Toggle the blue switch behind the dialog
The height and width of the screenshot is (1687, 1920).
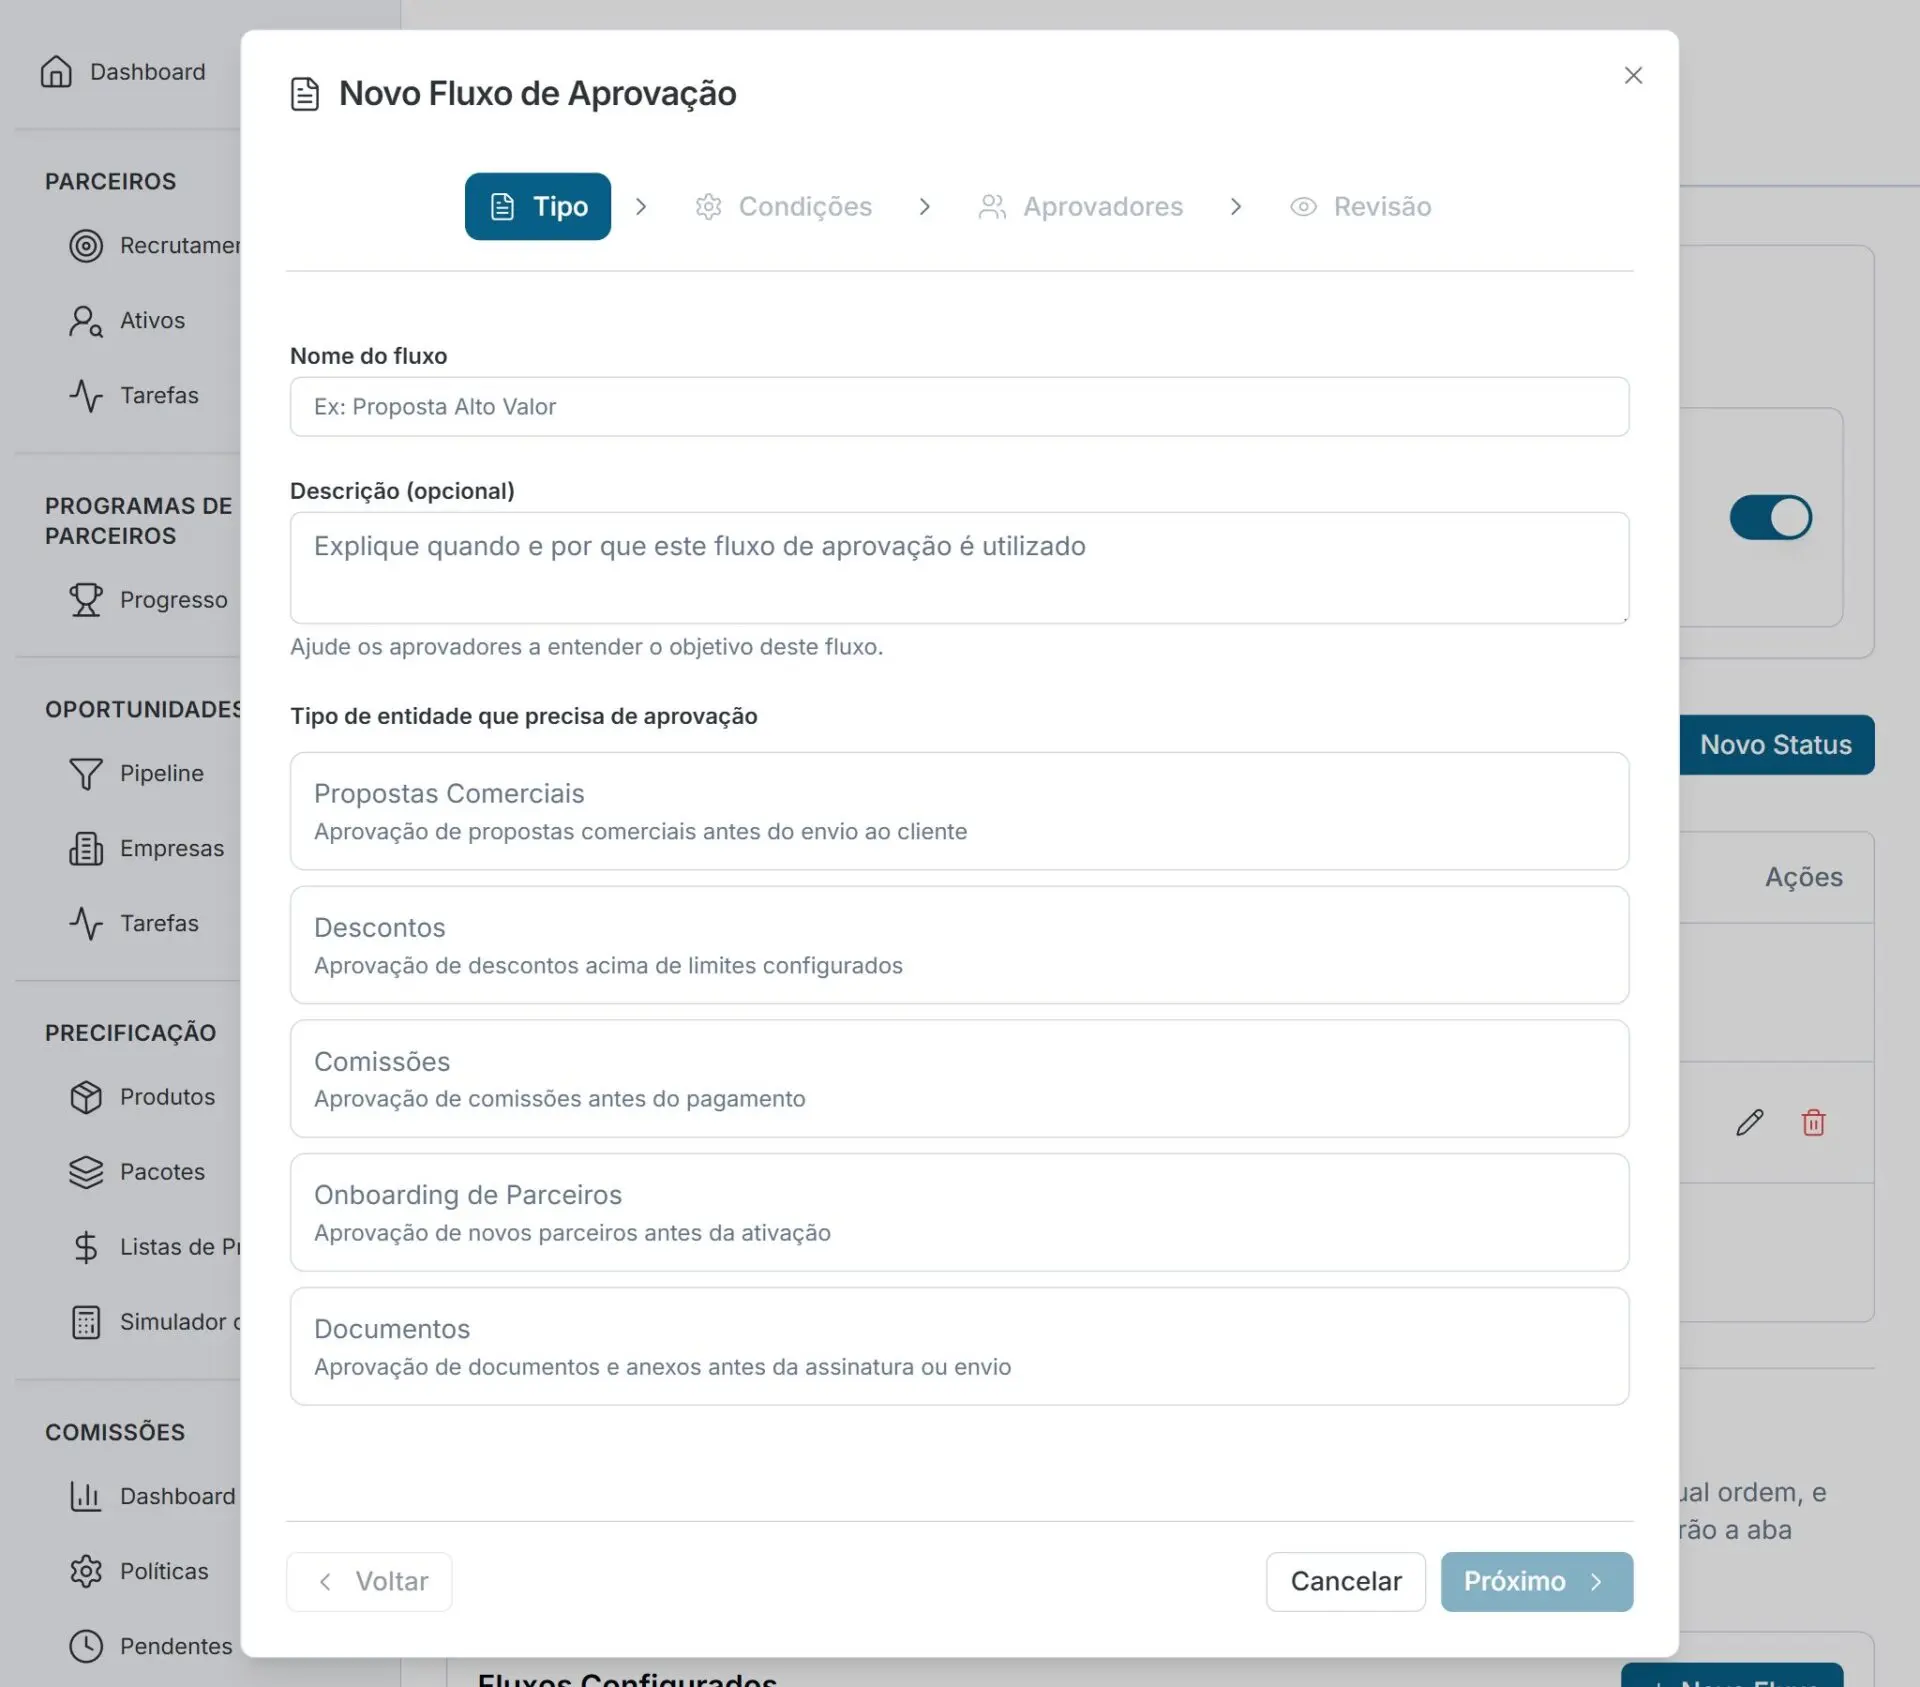point(1771,518)
